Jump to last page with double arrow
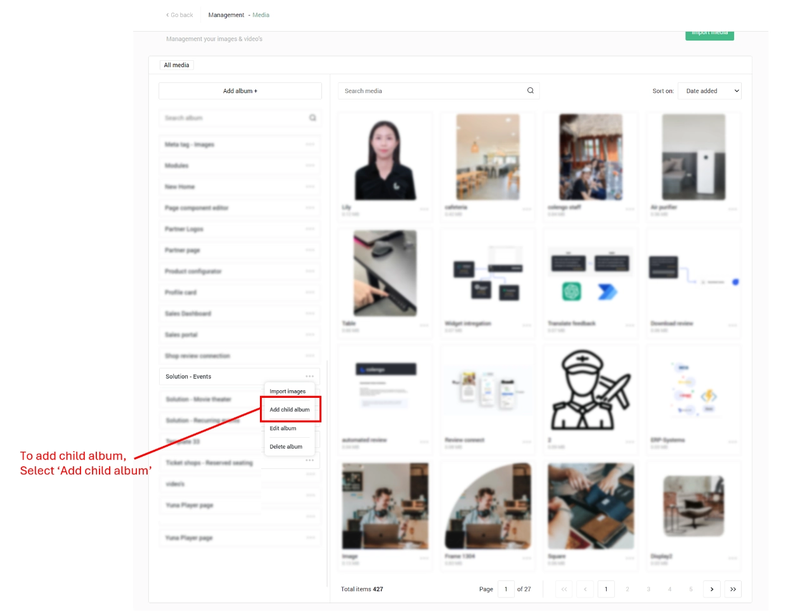The width and height of the screenshot is (800, 612). click(733, 589)
